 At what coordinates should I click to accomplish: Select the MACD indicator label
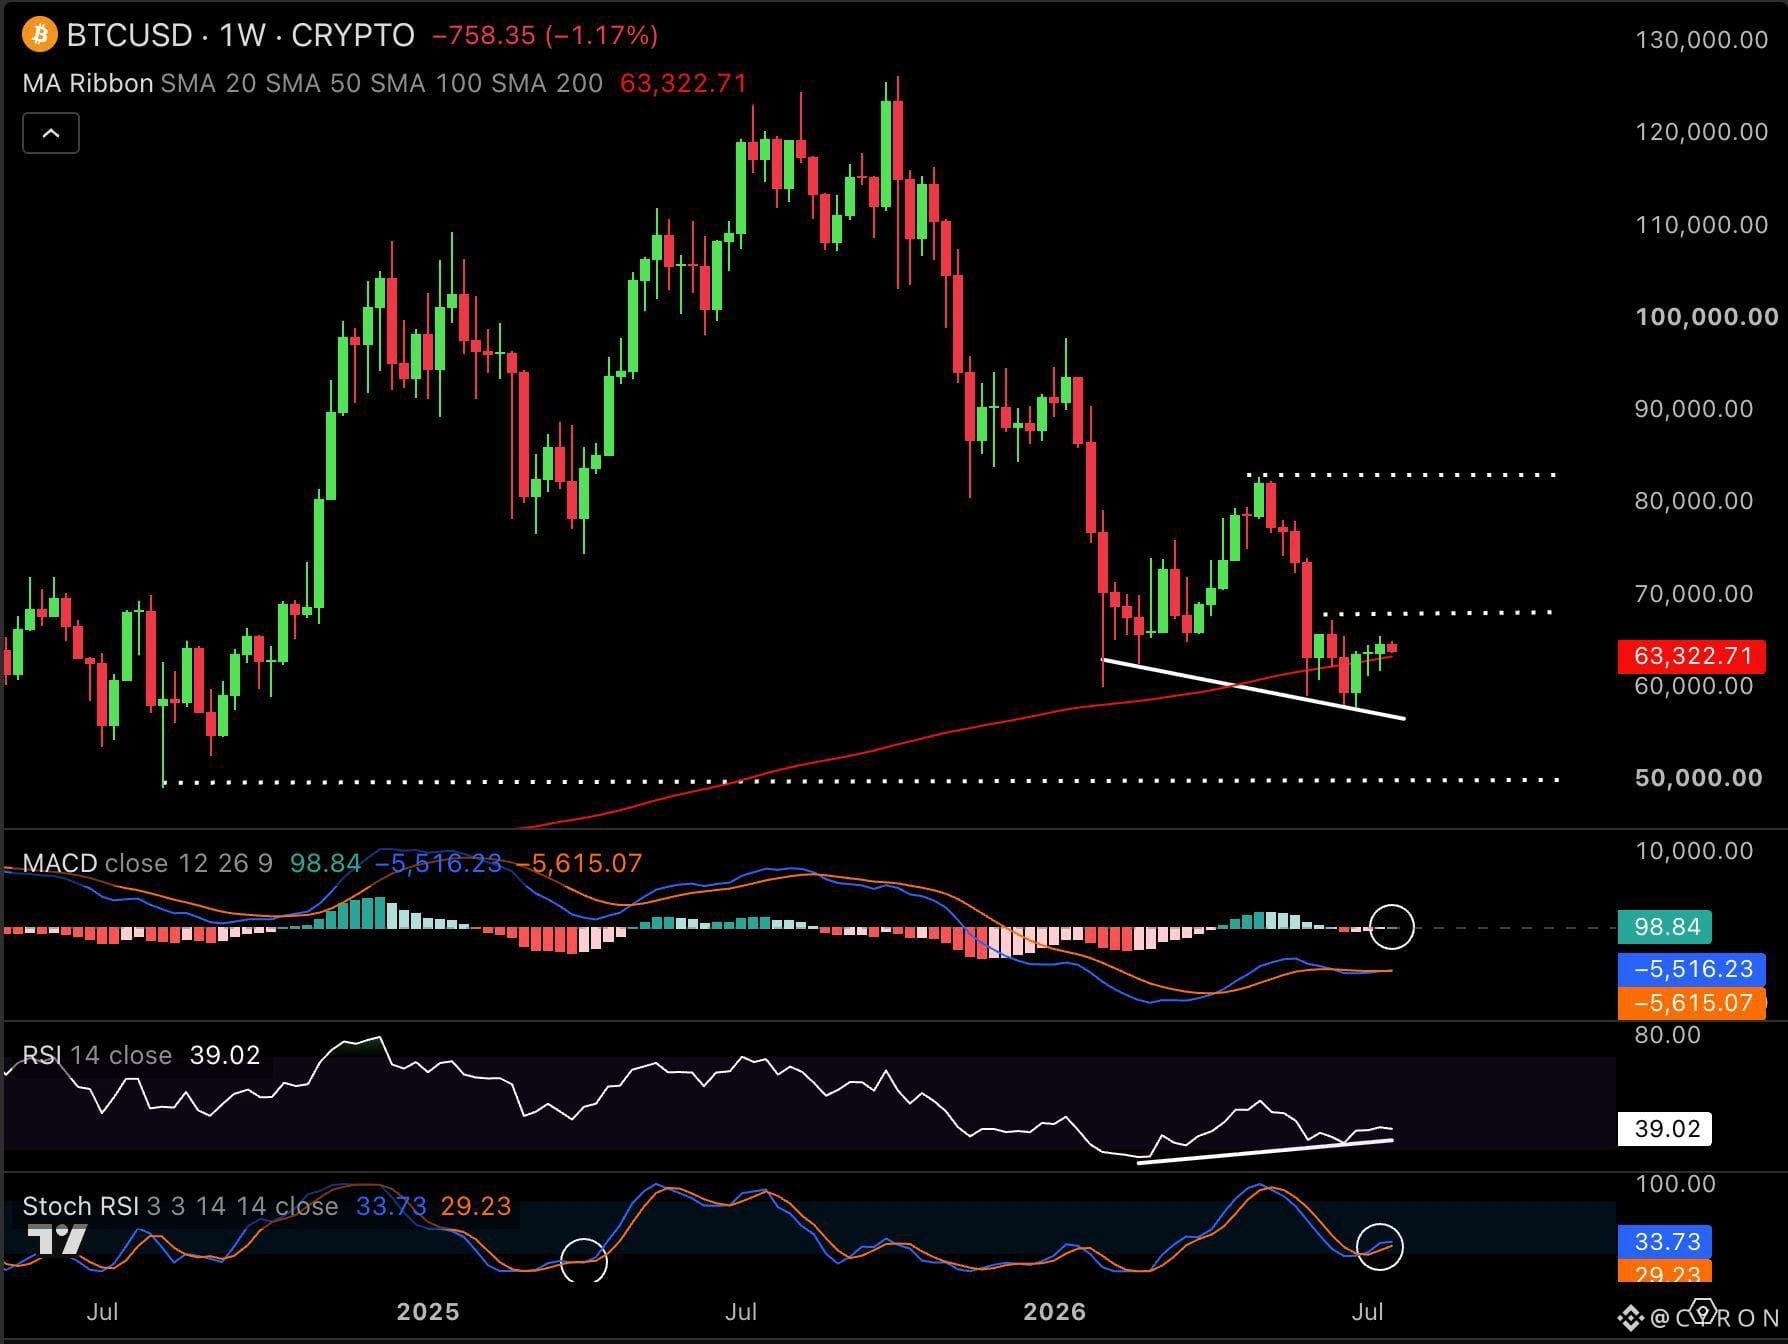(x=60, y=863)
